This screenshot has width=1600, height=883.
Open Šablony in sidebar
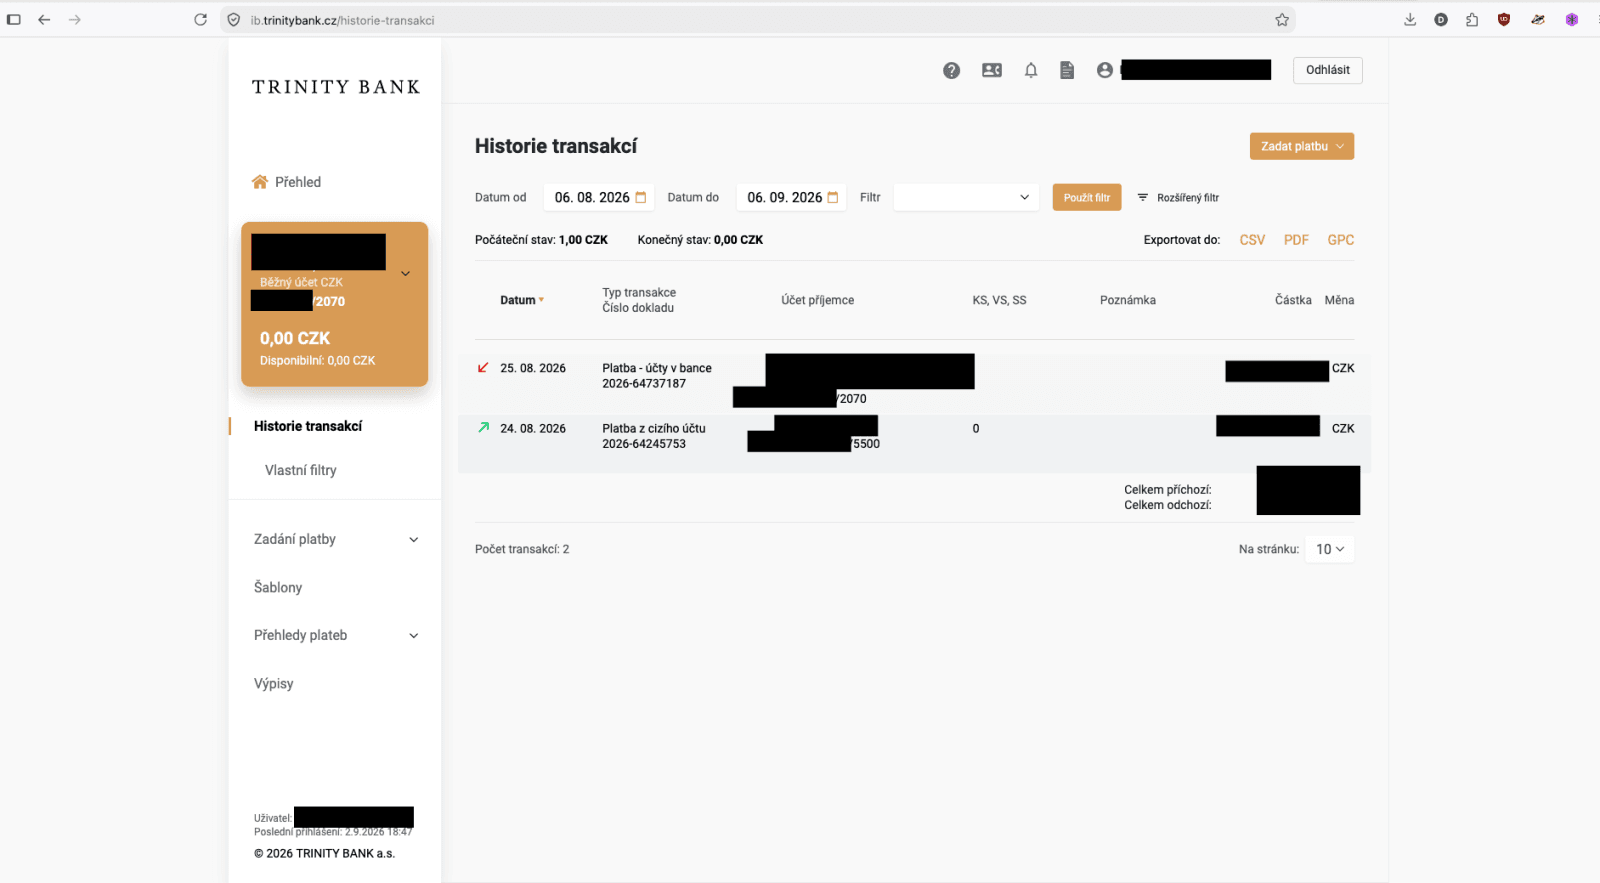[278, 587]
